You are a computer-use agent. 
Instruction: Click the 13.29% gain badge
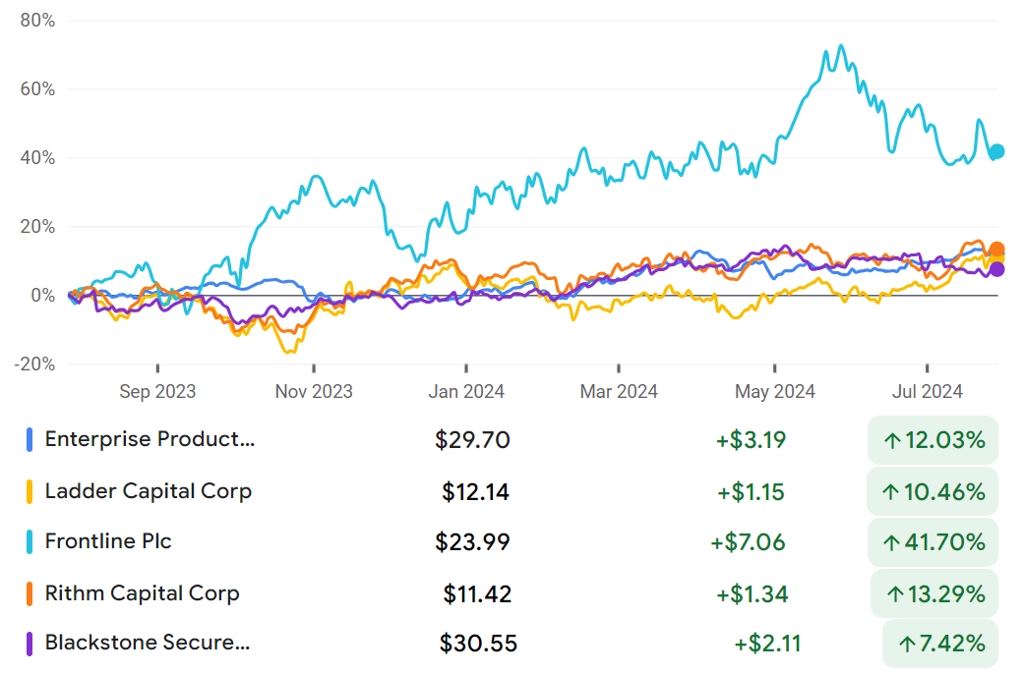(x=935, y=594)
